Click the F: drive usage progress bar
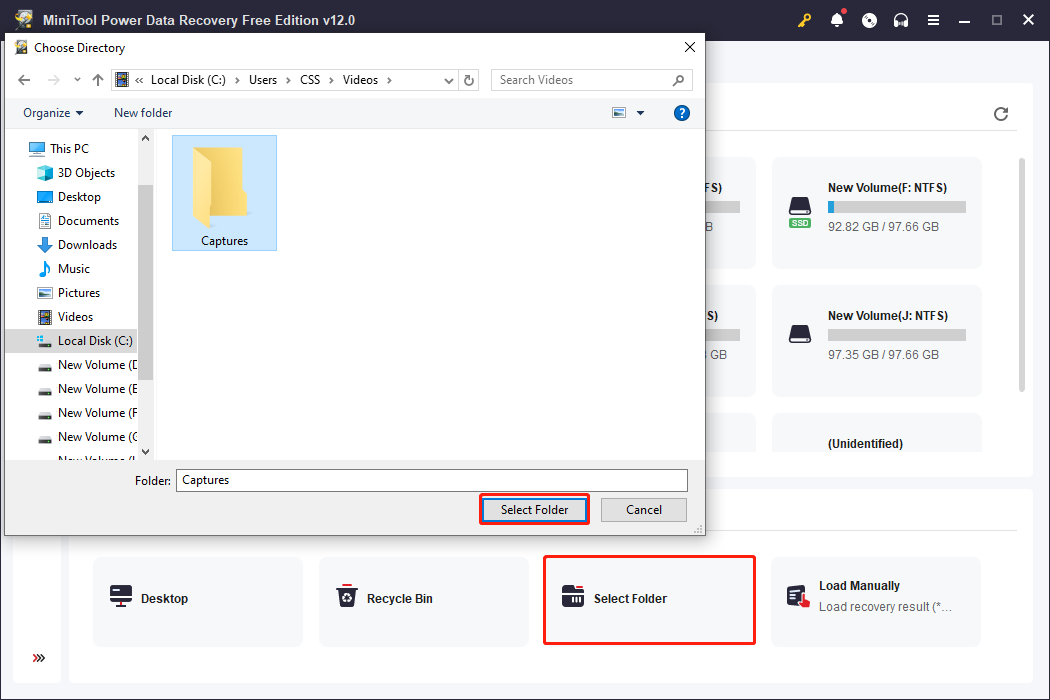This screenshot has width=1050, height=700. 897,207
